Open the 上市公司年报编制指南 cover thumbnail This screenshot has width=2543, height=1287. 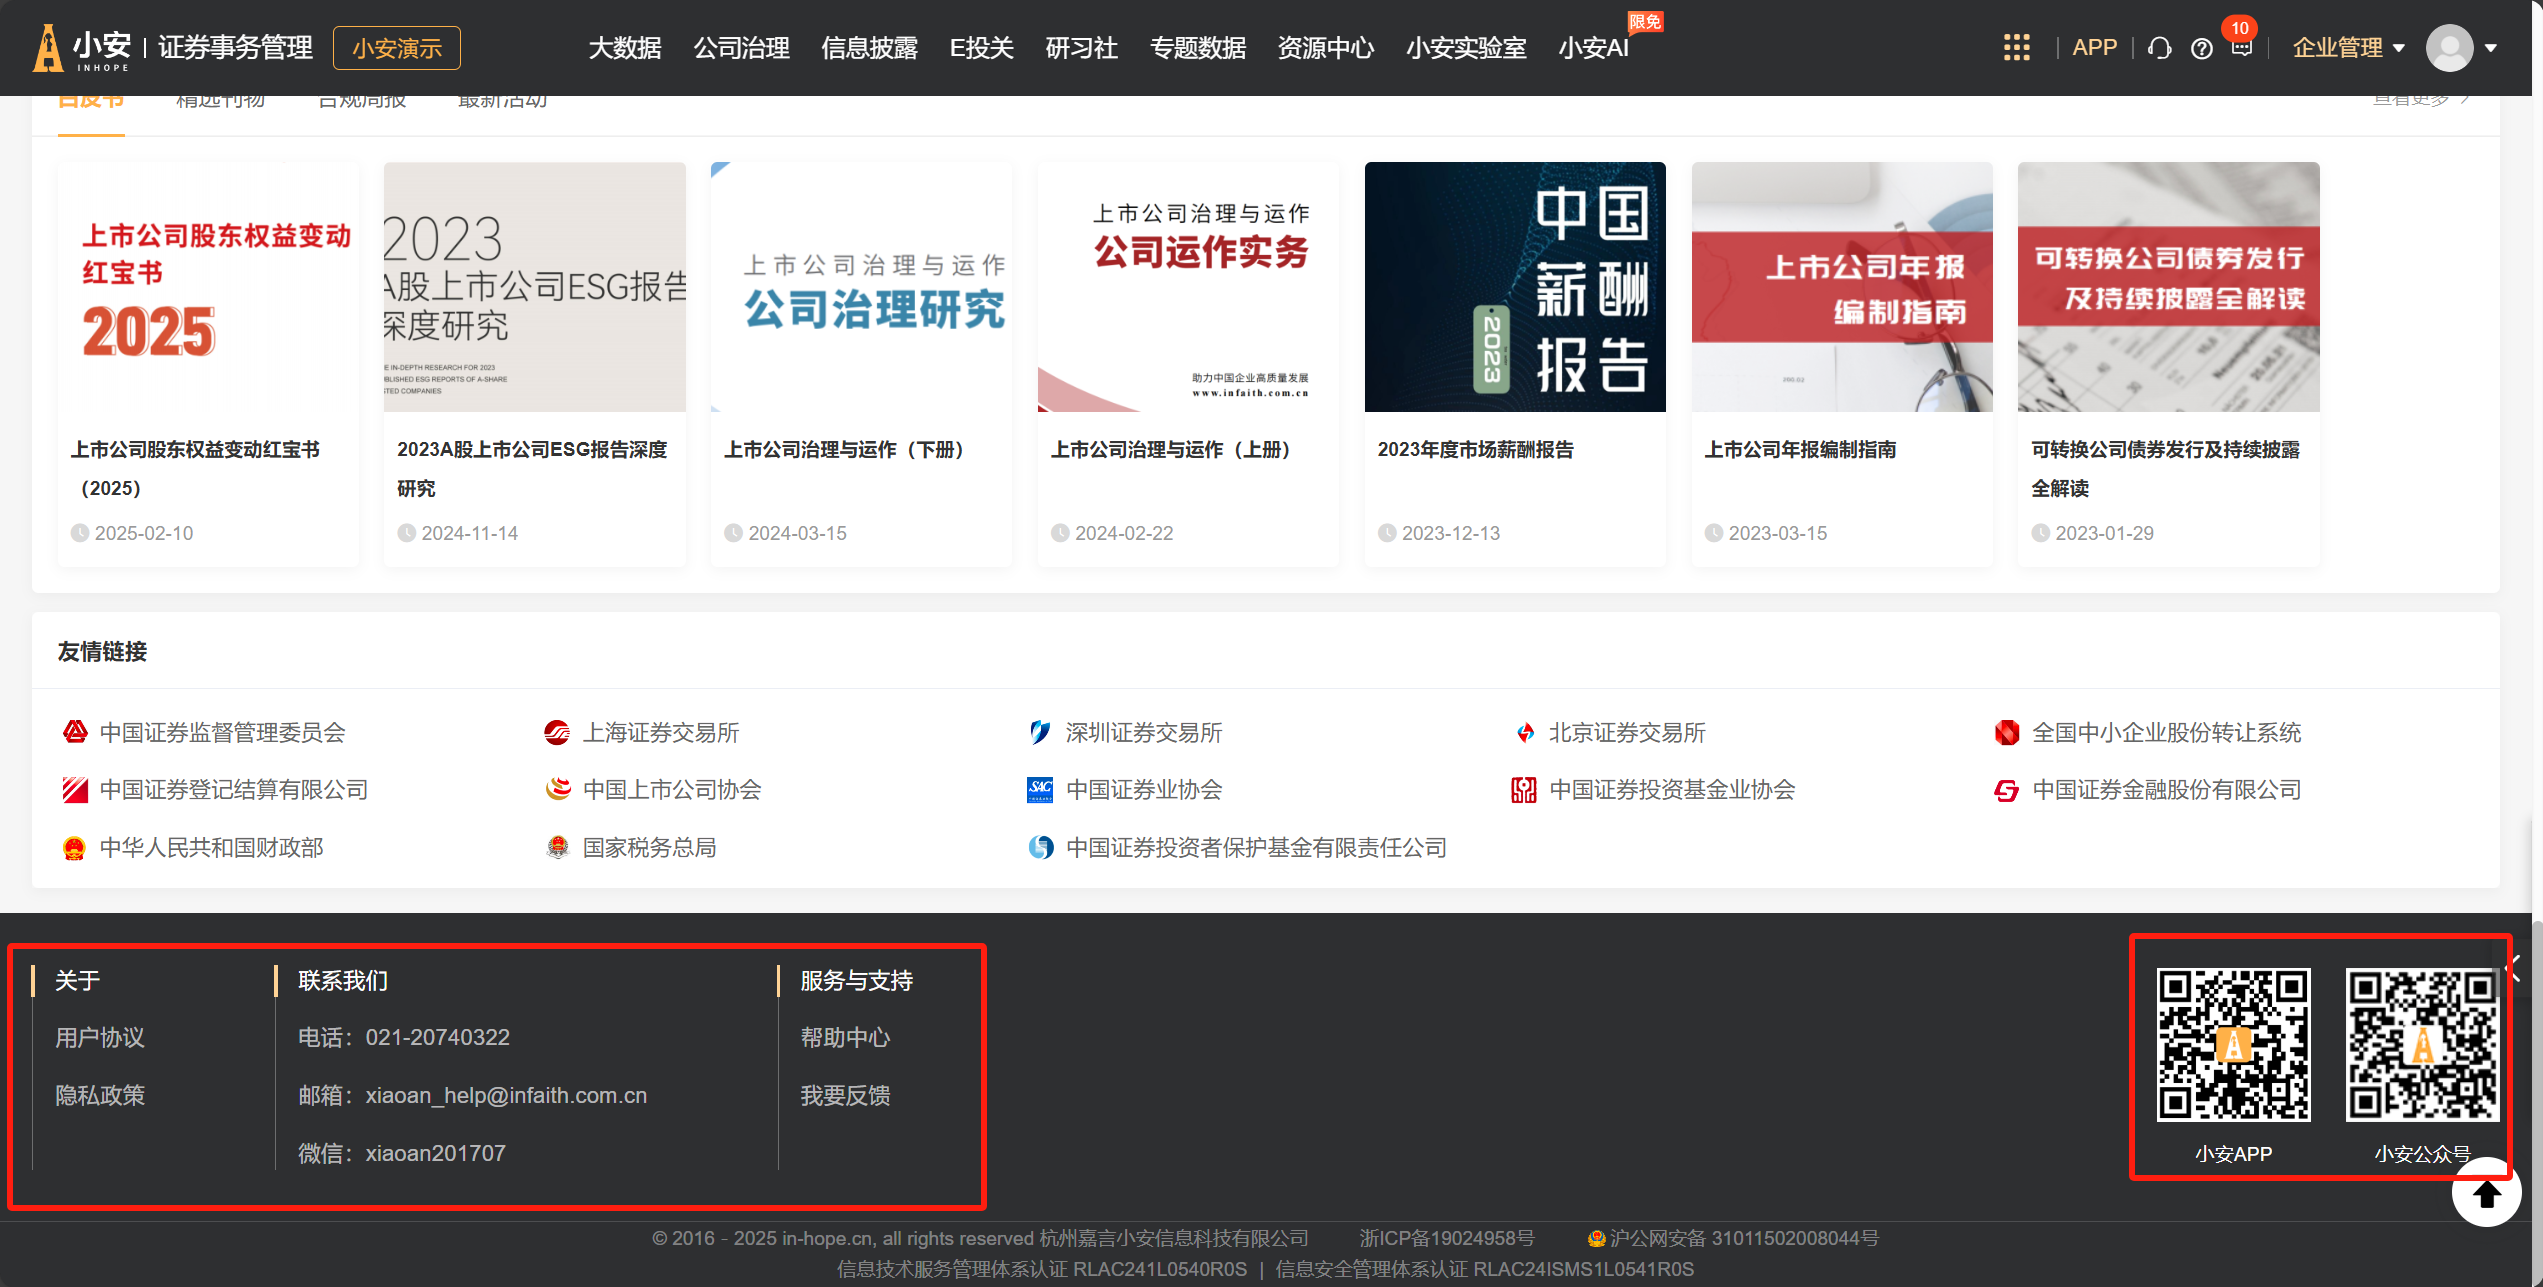1842,287
